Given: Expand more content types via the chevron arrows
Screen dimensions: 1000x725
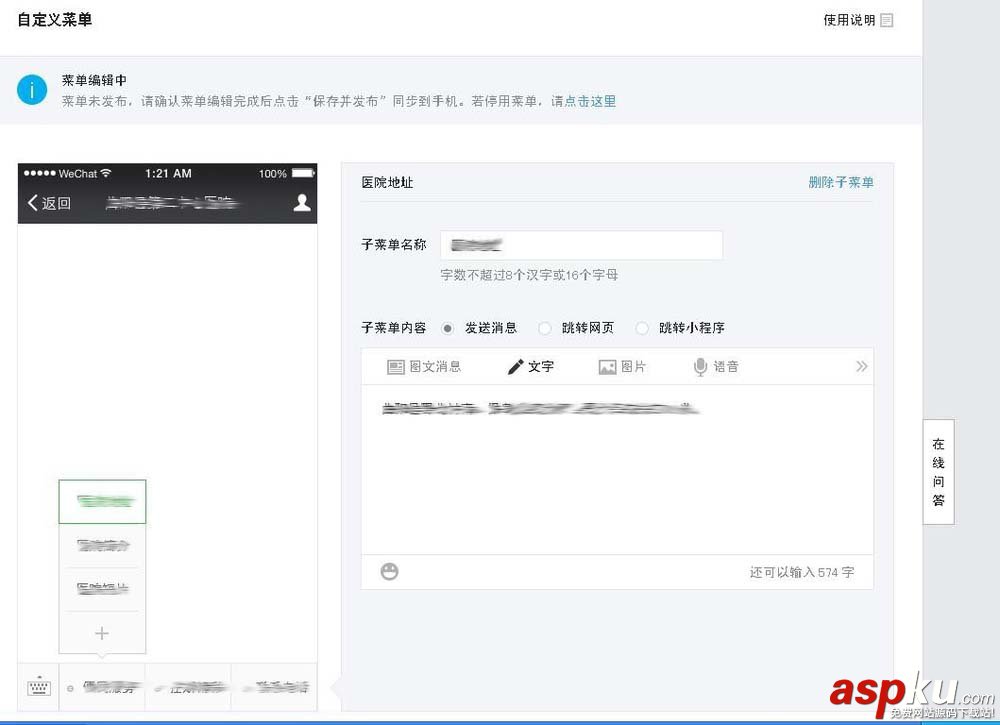Looking at the screenshot, I should click(x=861, y=366).
